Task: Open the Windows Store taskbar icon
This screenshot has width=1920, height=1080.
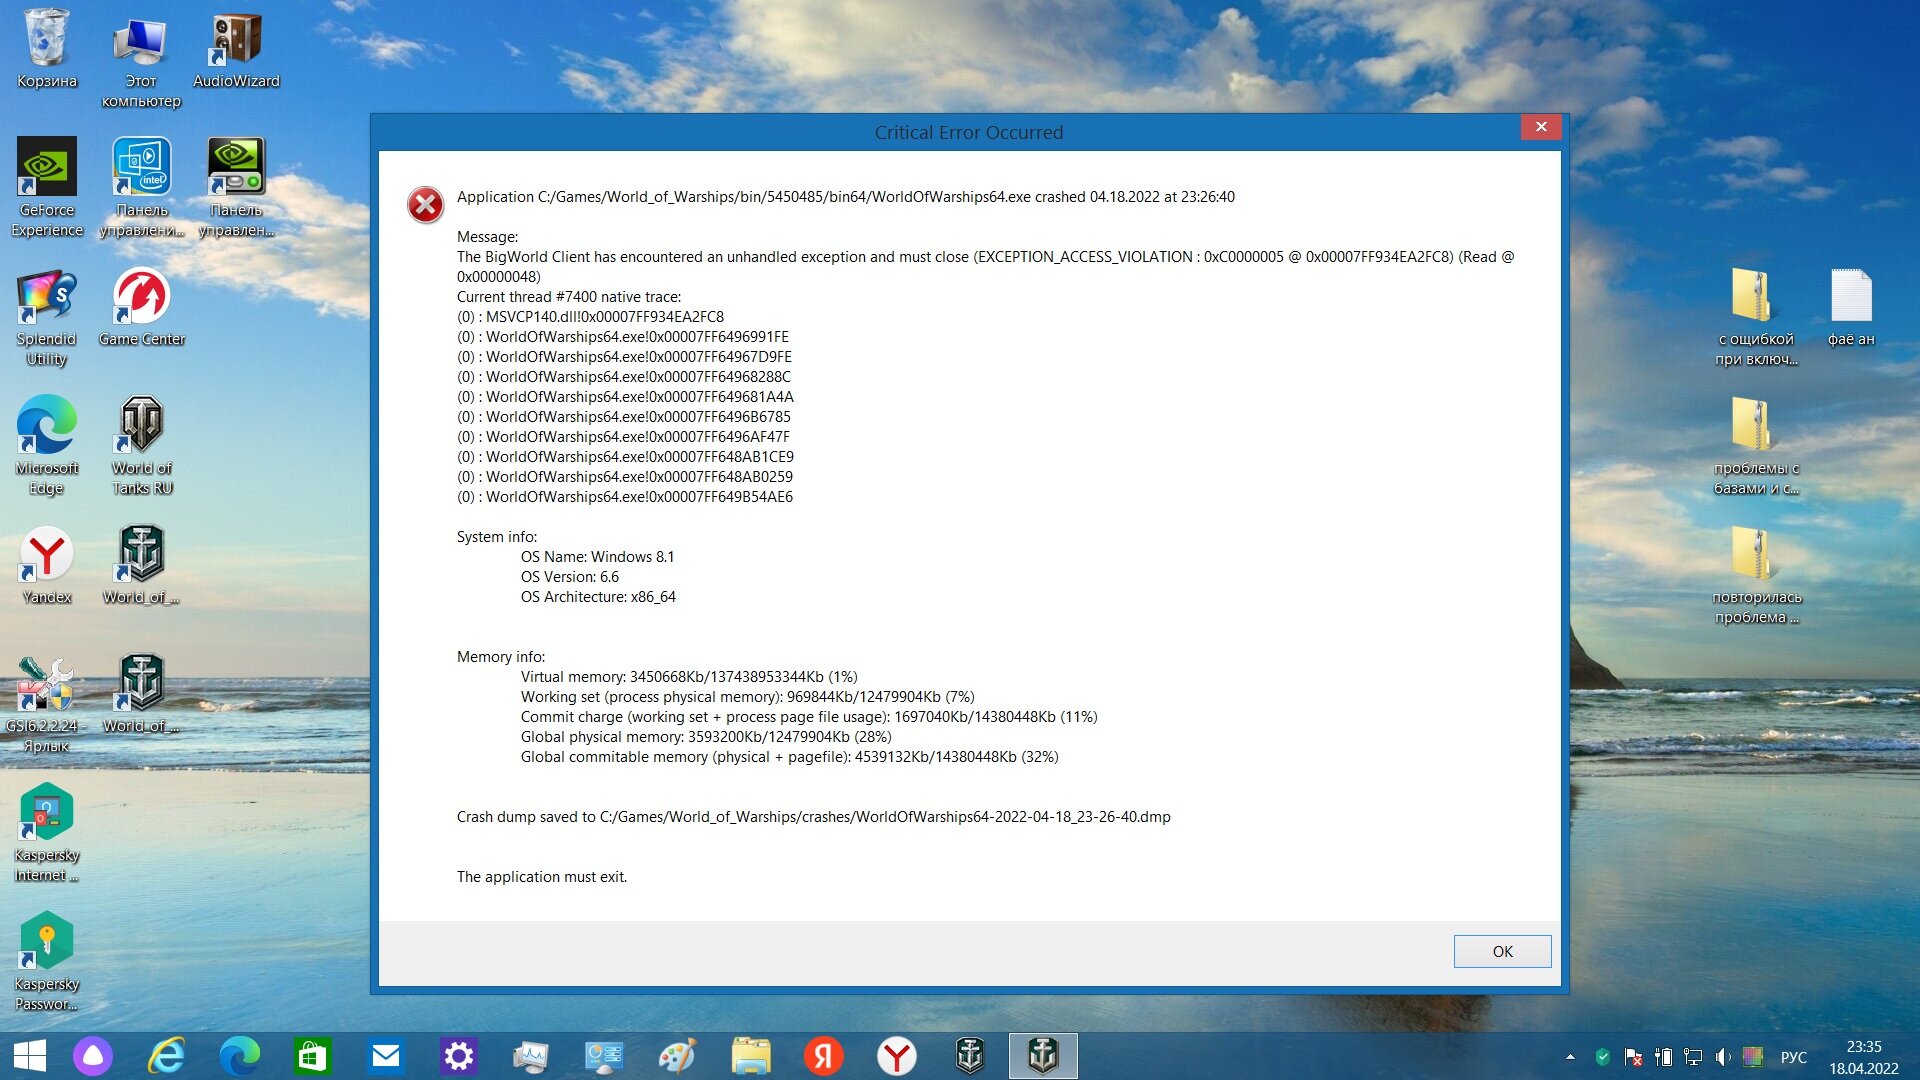Action: click(312, 1056)
